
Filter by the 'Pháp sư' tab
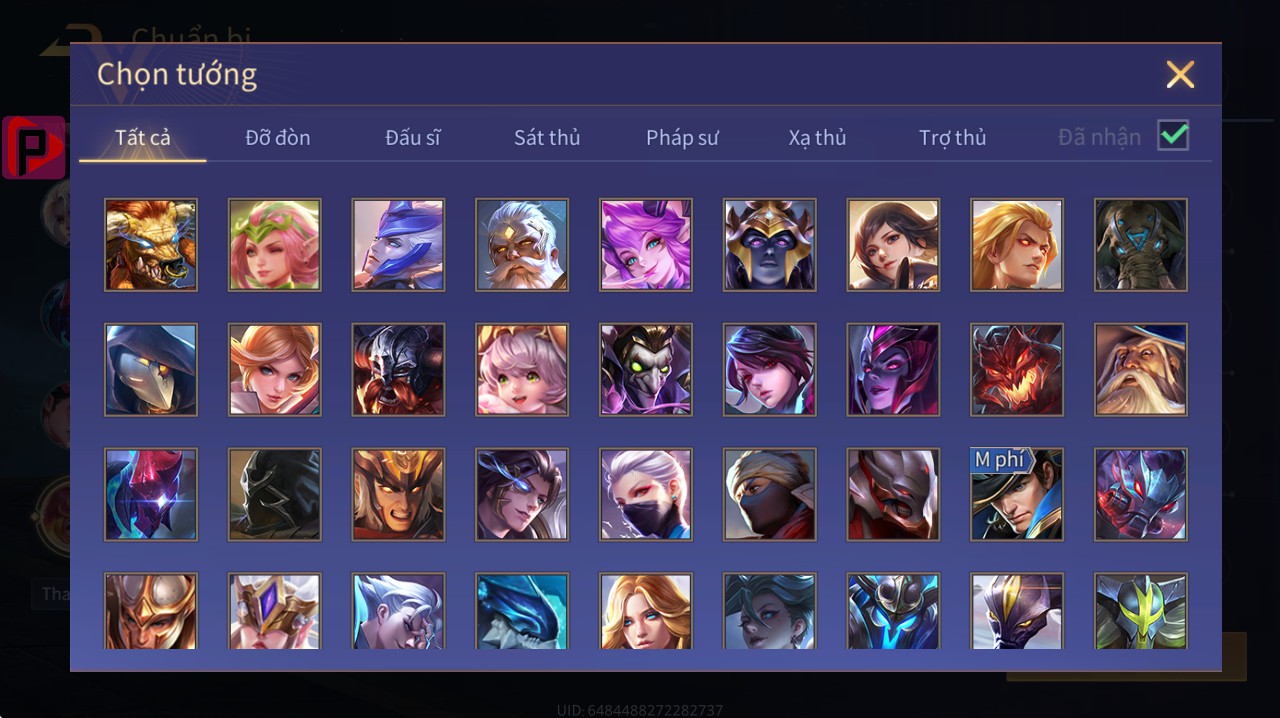[682, 138]
